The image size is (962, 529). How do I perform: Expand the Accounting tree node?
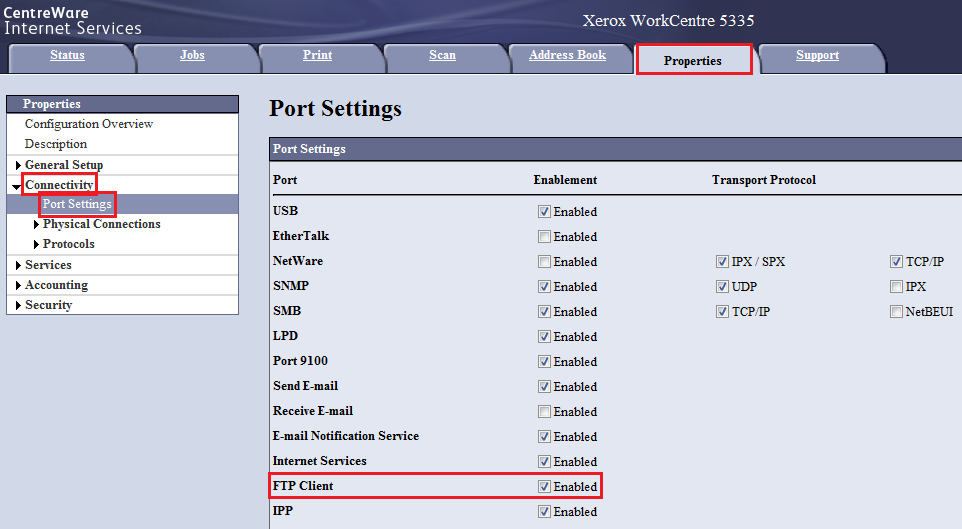[x=18, y=286]
